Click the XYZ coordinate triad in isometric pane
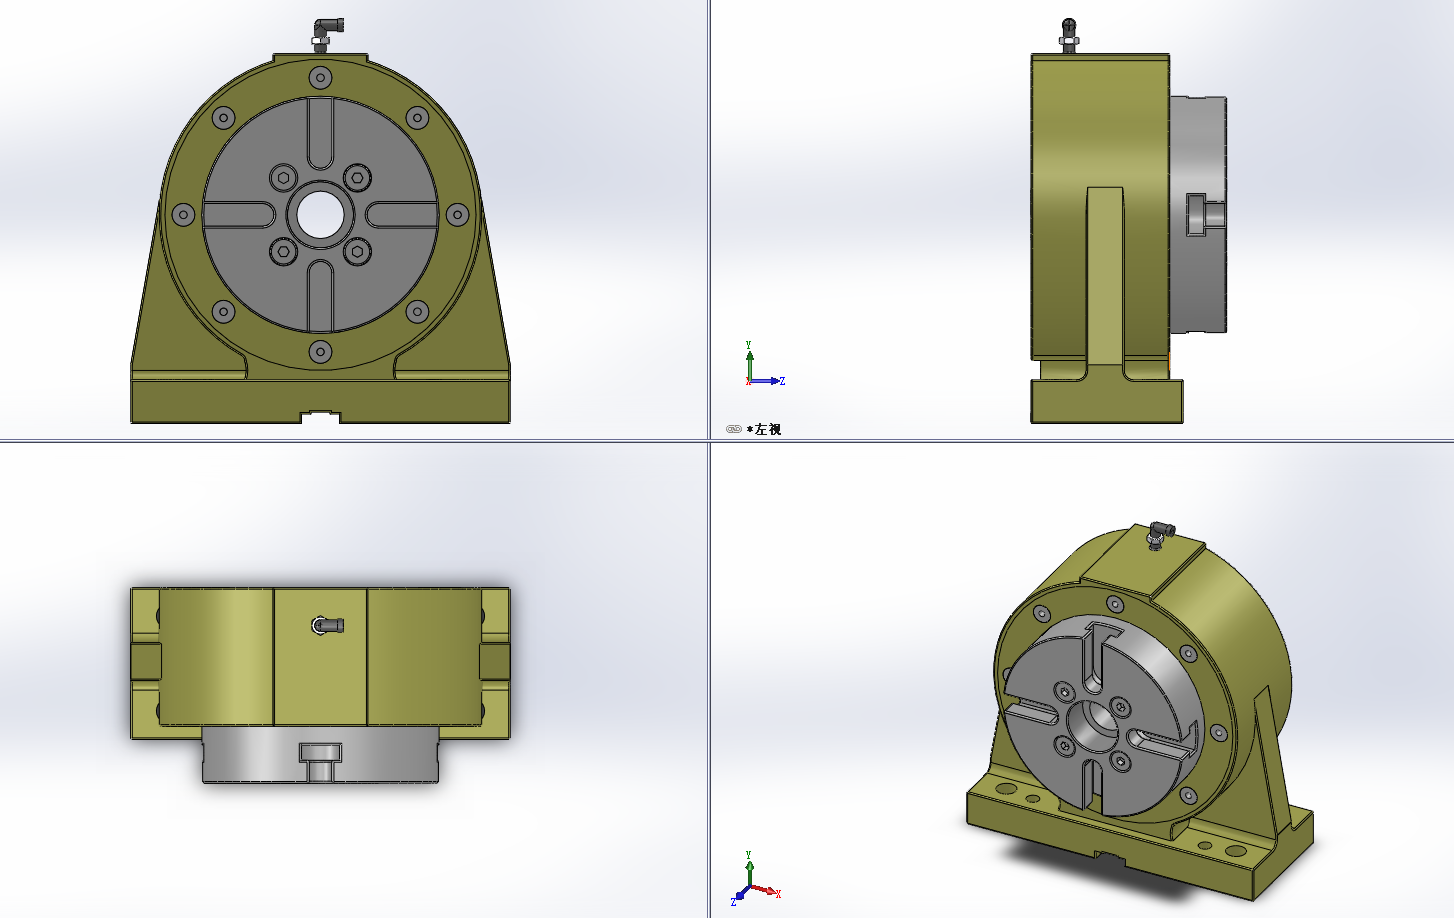Screen dimensions: 1454x918 tap(756, 879)
